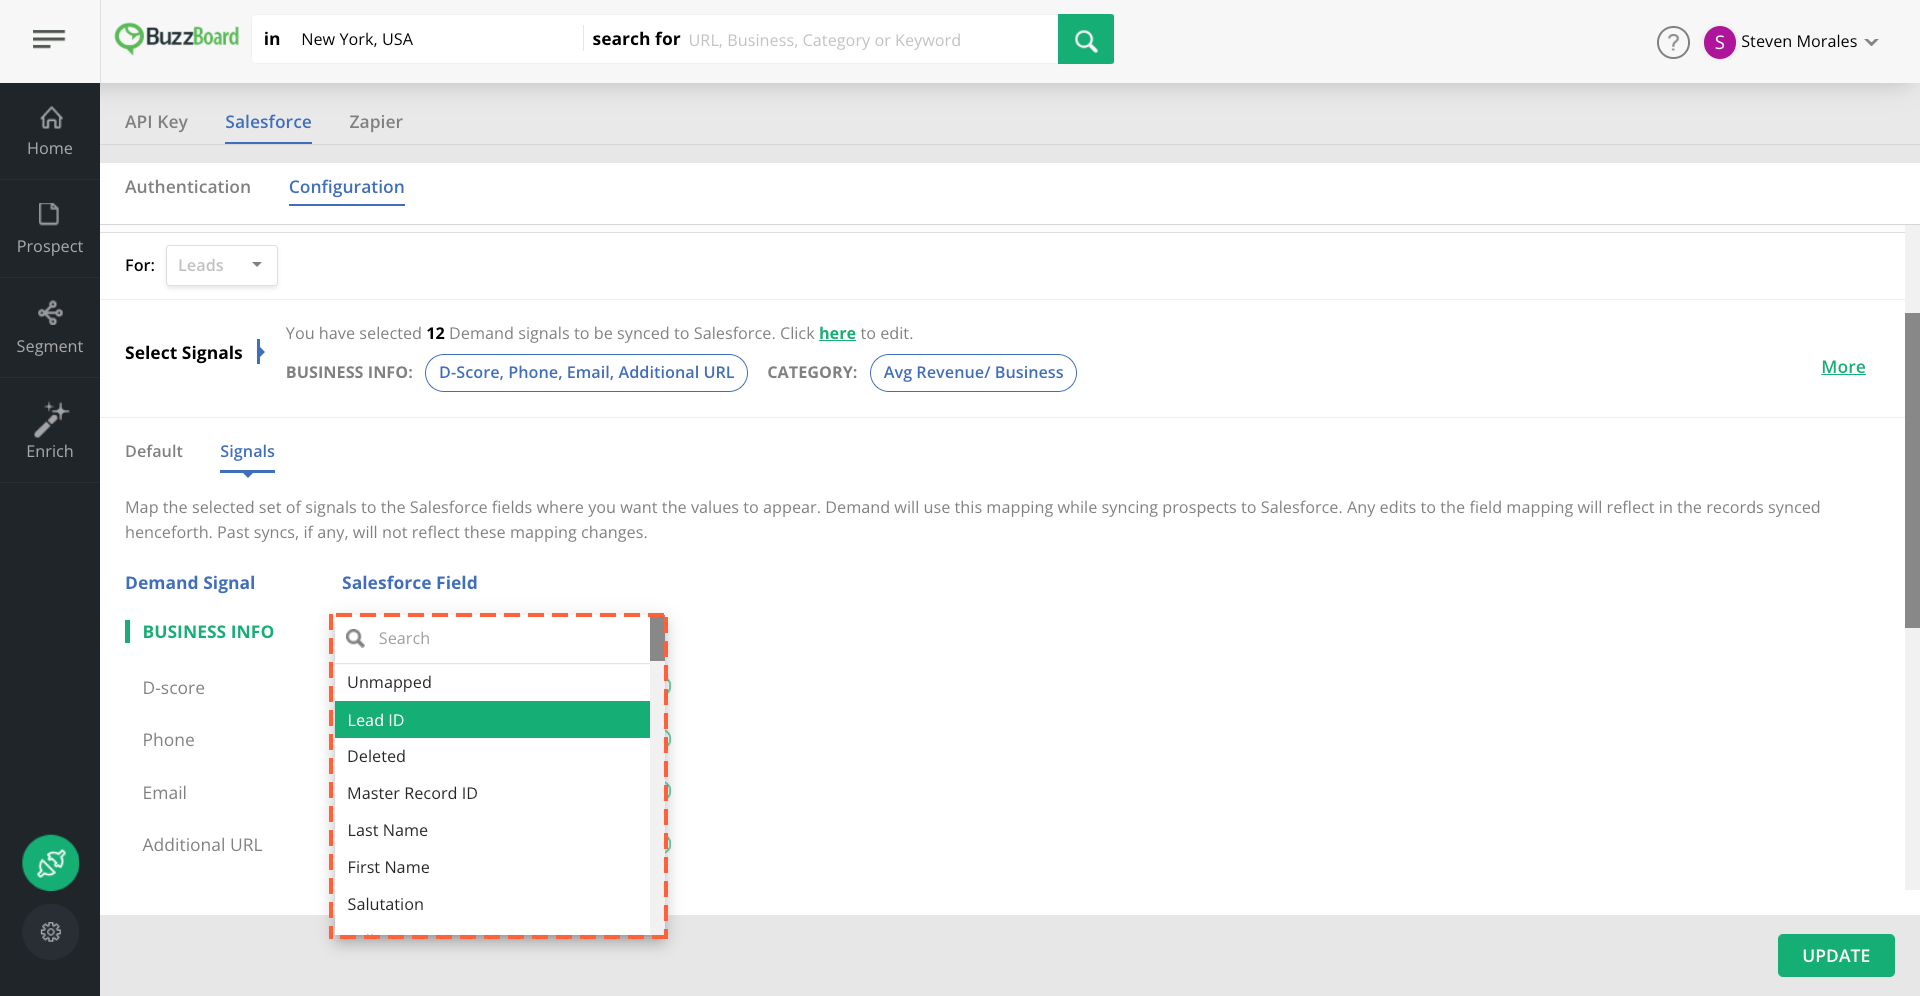Open Segment in sidebar
Screen dimensions: 1920x996
50,328
